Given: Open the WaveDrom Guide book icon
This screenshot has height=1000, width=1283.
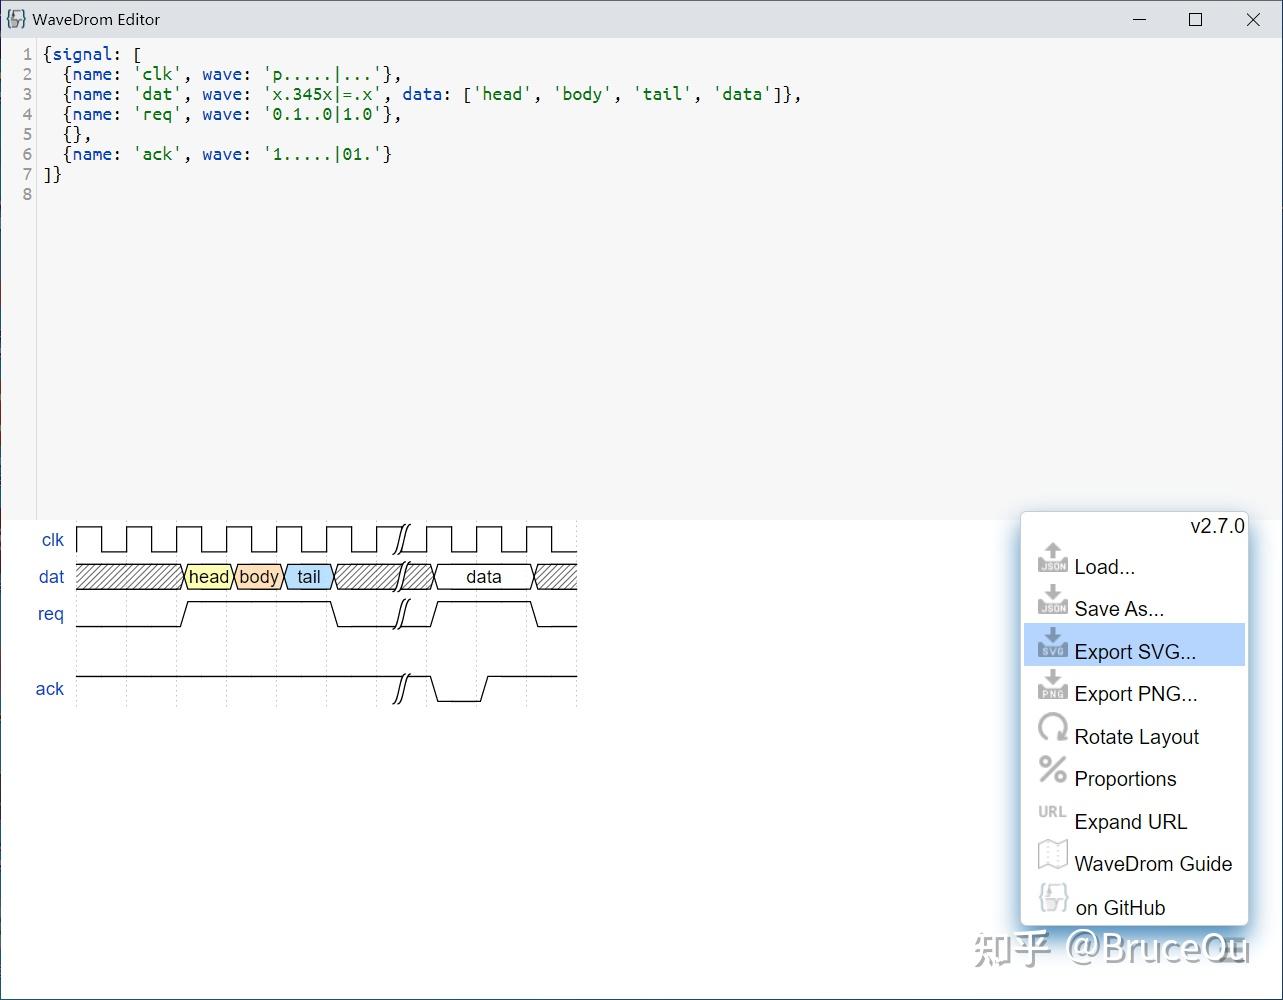Looking at the screenshot, I should (x=1052, y=855).
